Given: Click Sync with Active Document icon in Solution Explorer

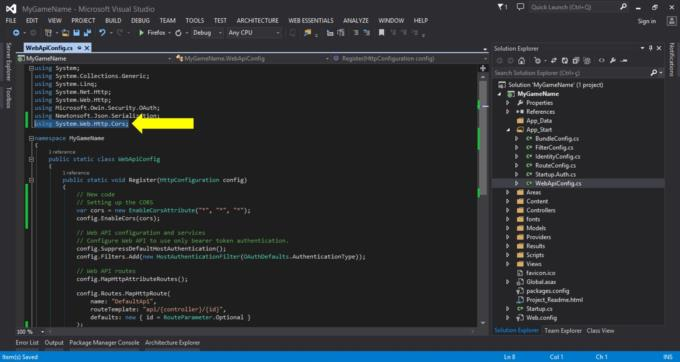Looking at the screenshot, I should click(554, 61).
